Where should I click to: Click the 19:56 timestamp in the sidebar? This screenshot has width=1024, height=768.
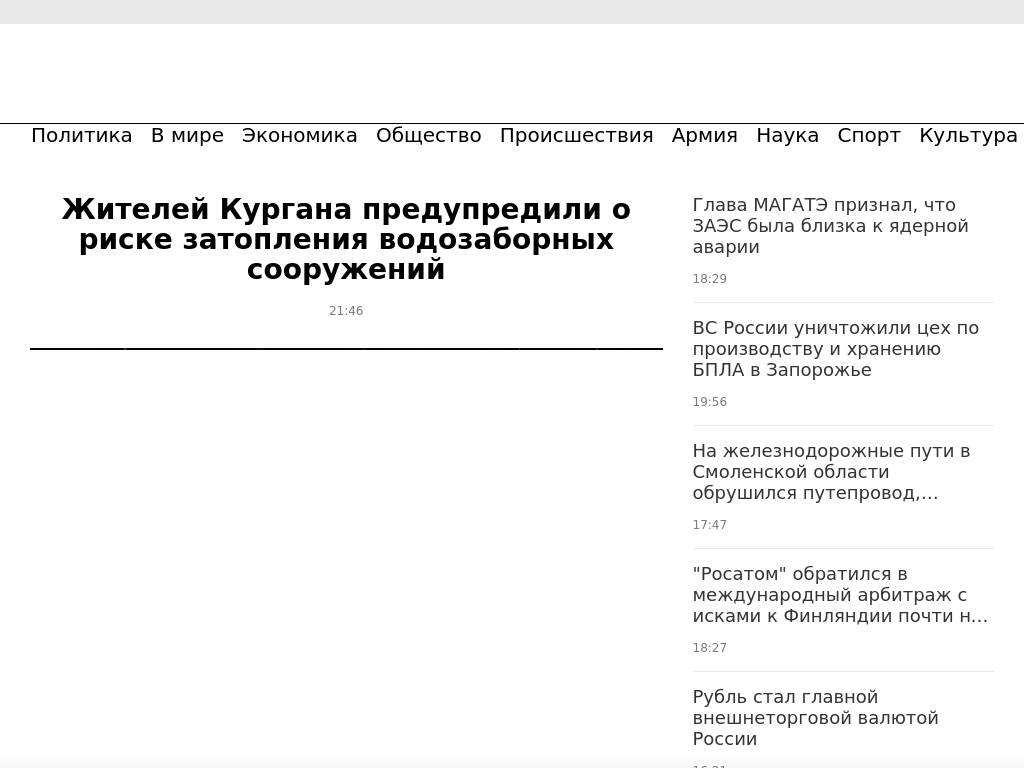[709, 402]
